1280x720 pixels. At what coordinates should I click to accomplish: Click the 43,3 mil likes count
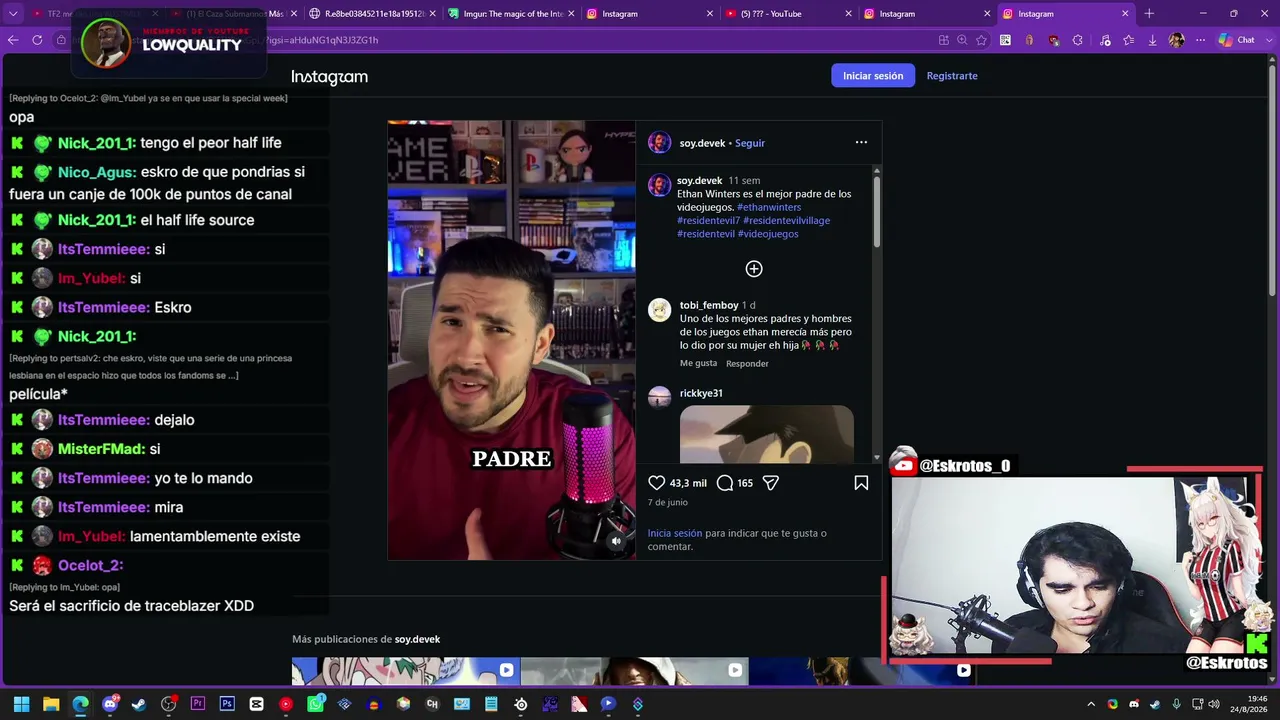(x=688, y=483)
